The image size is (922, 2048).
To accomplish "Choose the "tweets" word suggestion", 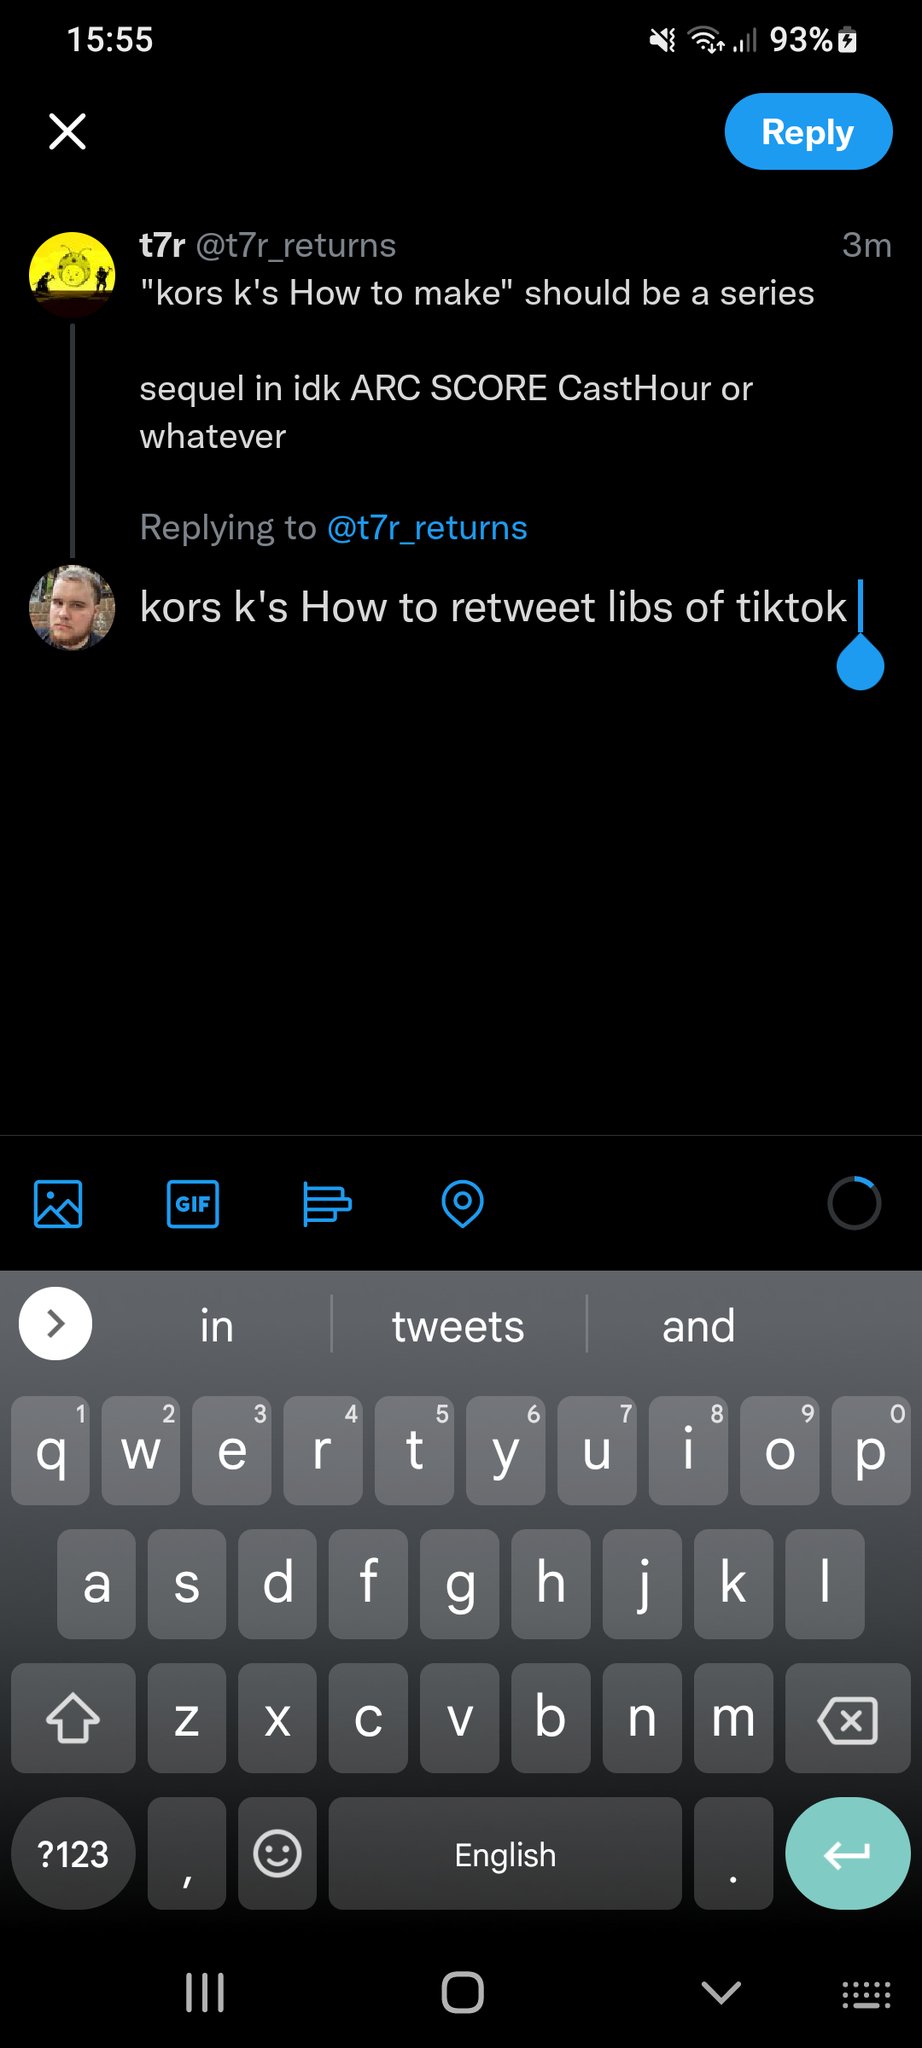I will pos(458,1327).
